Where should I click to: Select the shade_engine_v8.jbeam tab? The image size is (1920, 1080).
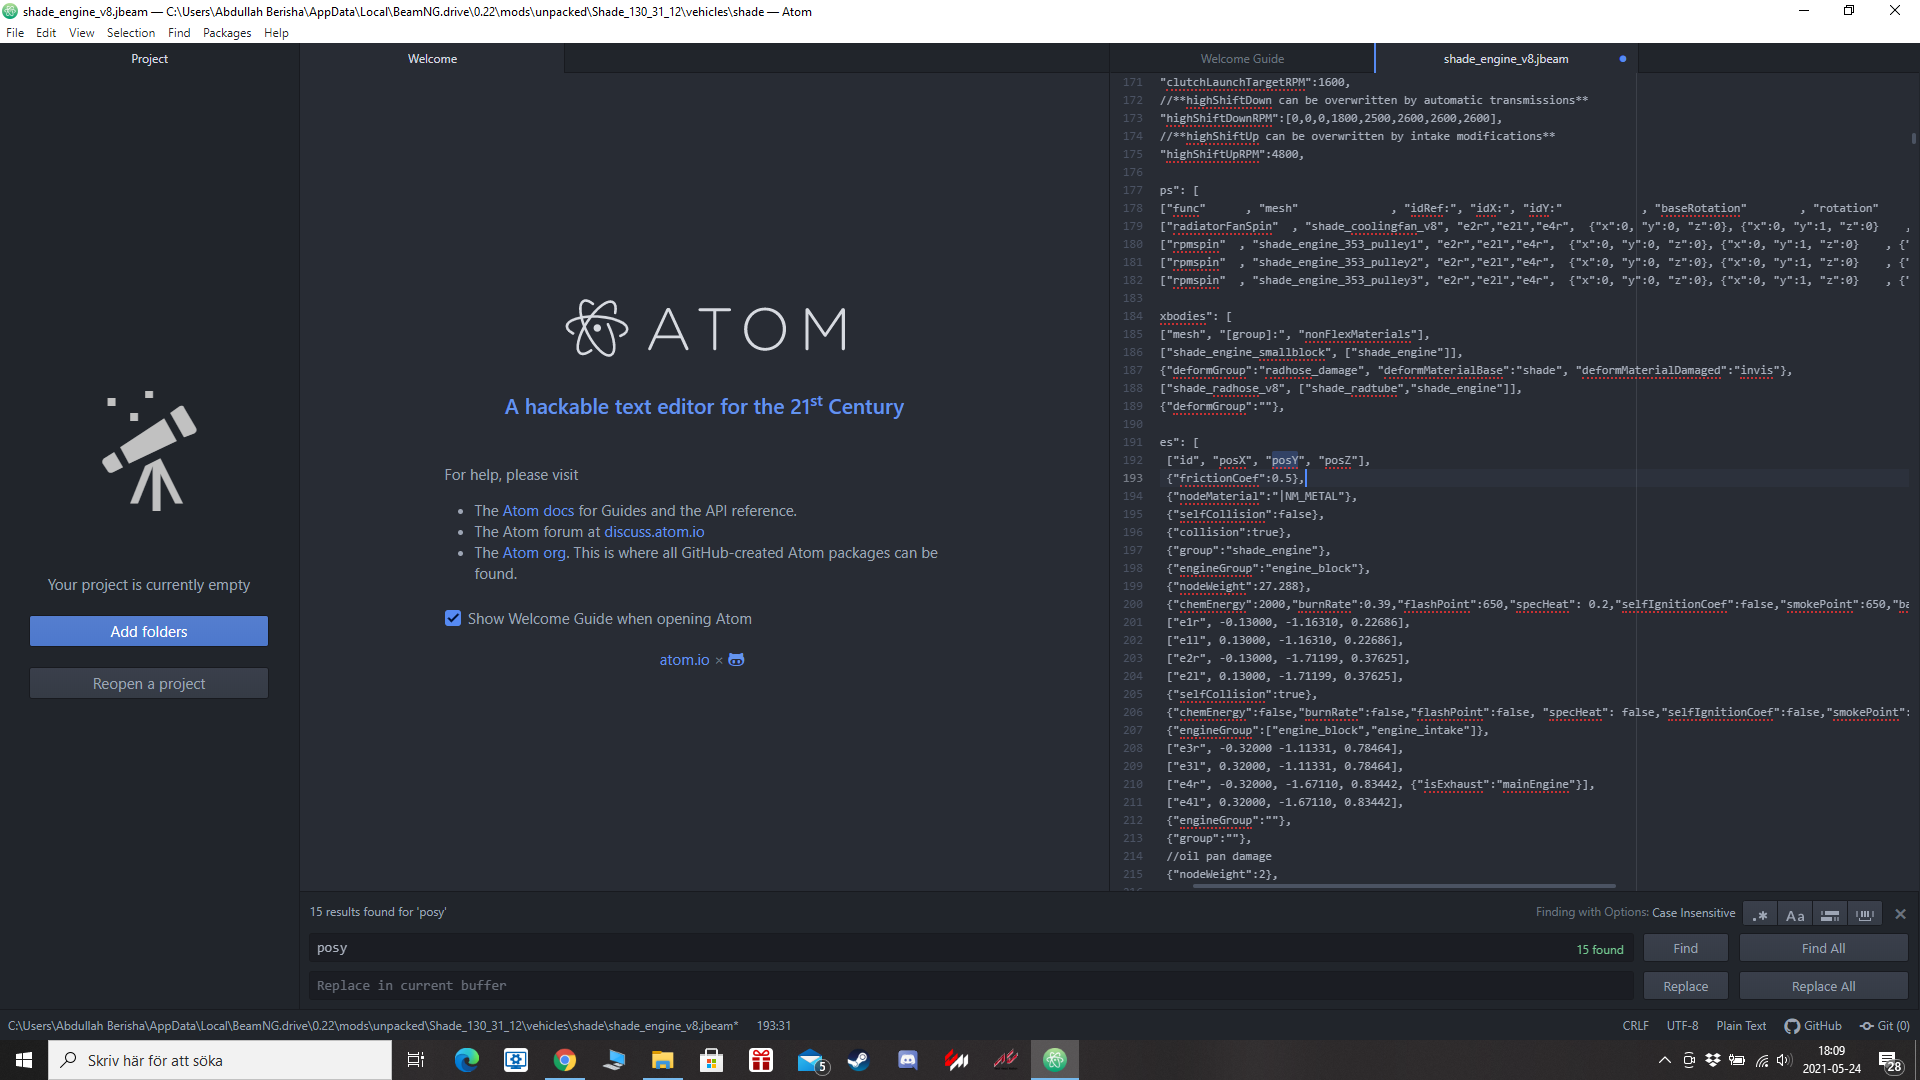pos(1506,59)
